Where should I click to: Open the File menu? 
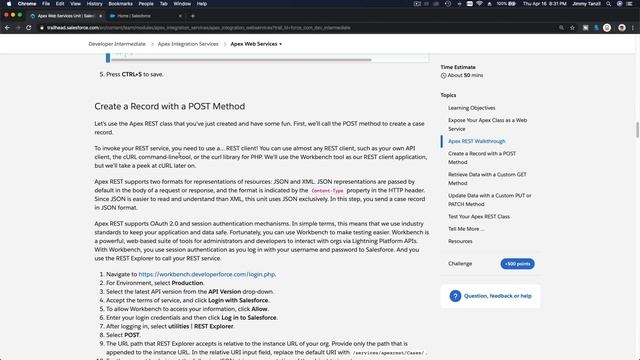pos(46,4)
